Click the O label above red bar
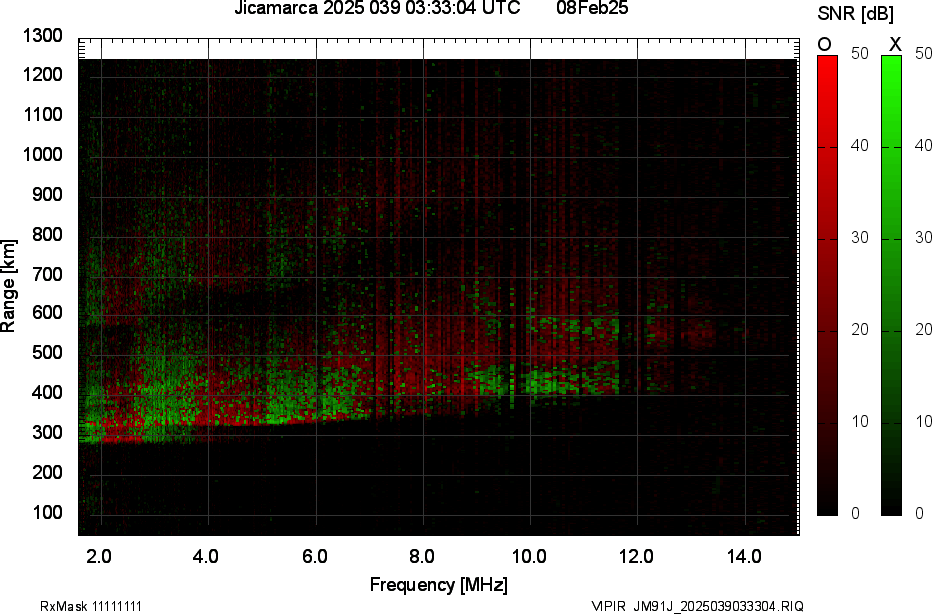 pyautogui.click(x=825, y=44)
